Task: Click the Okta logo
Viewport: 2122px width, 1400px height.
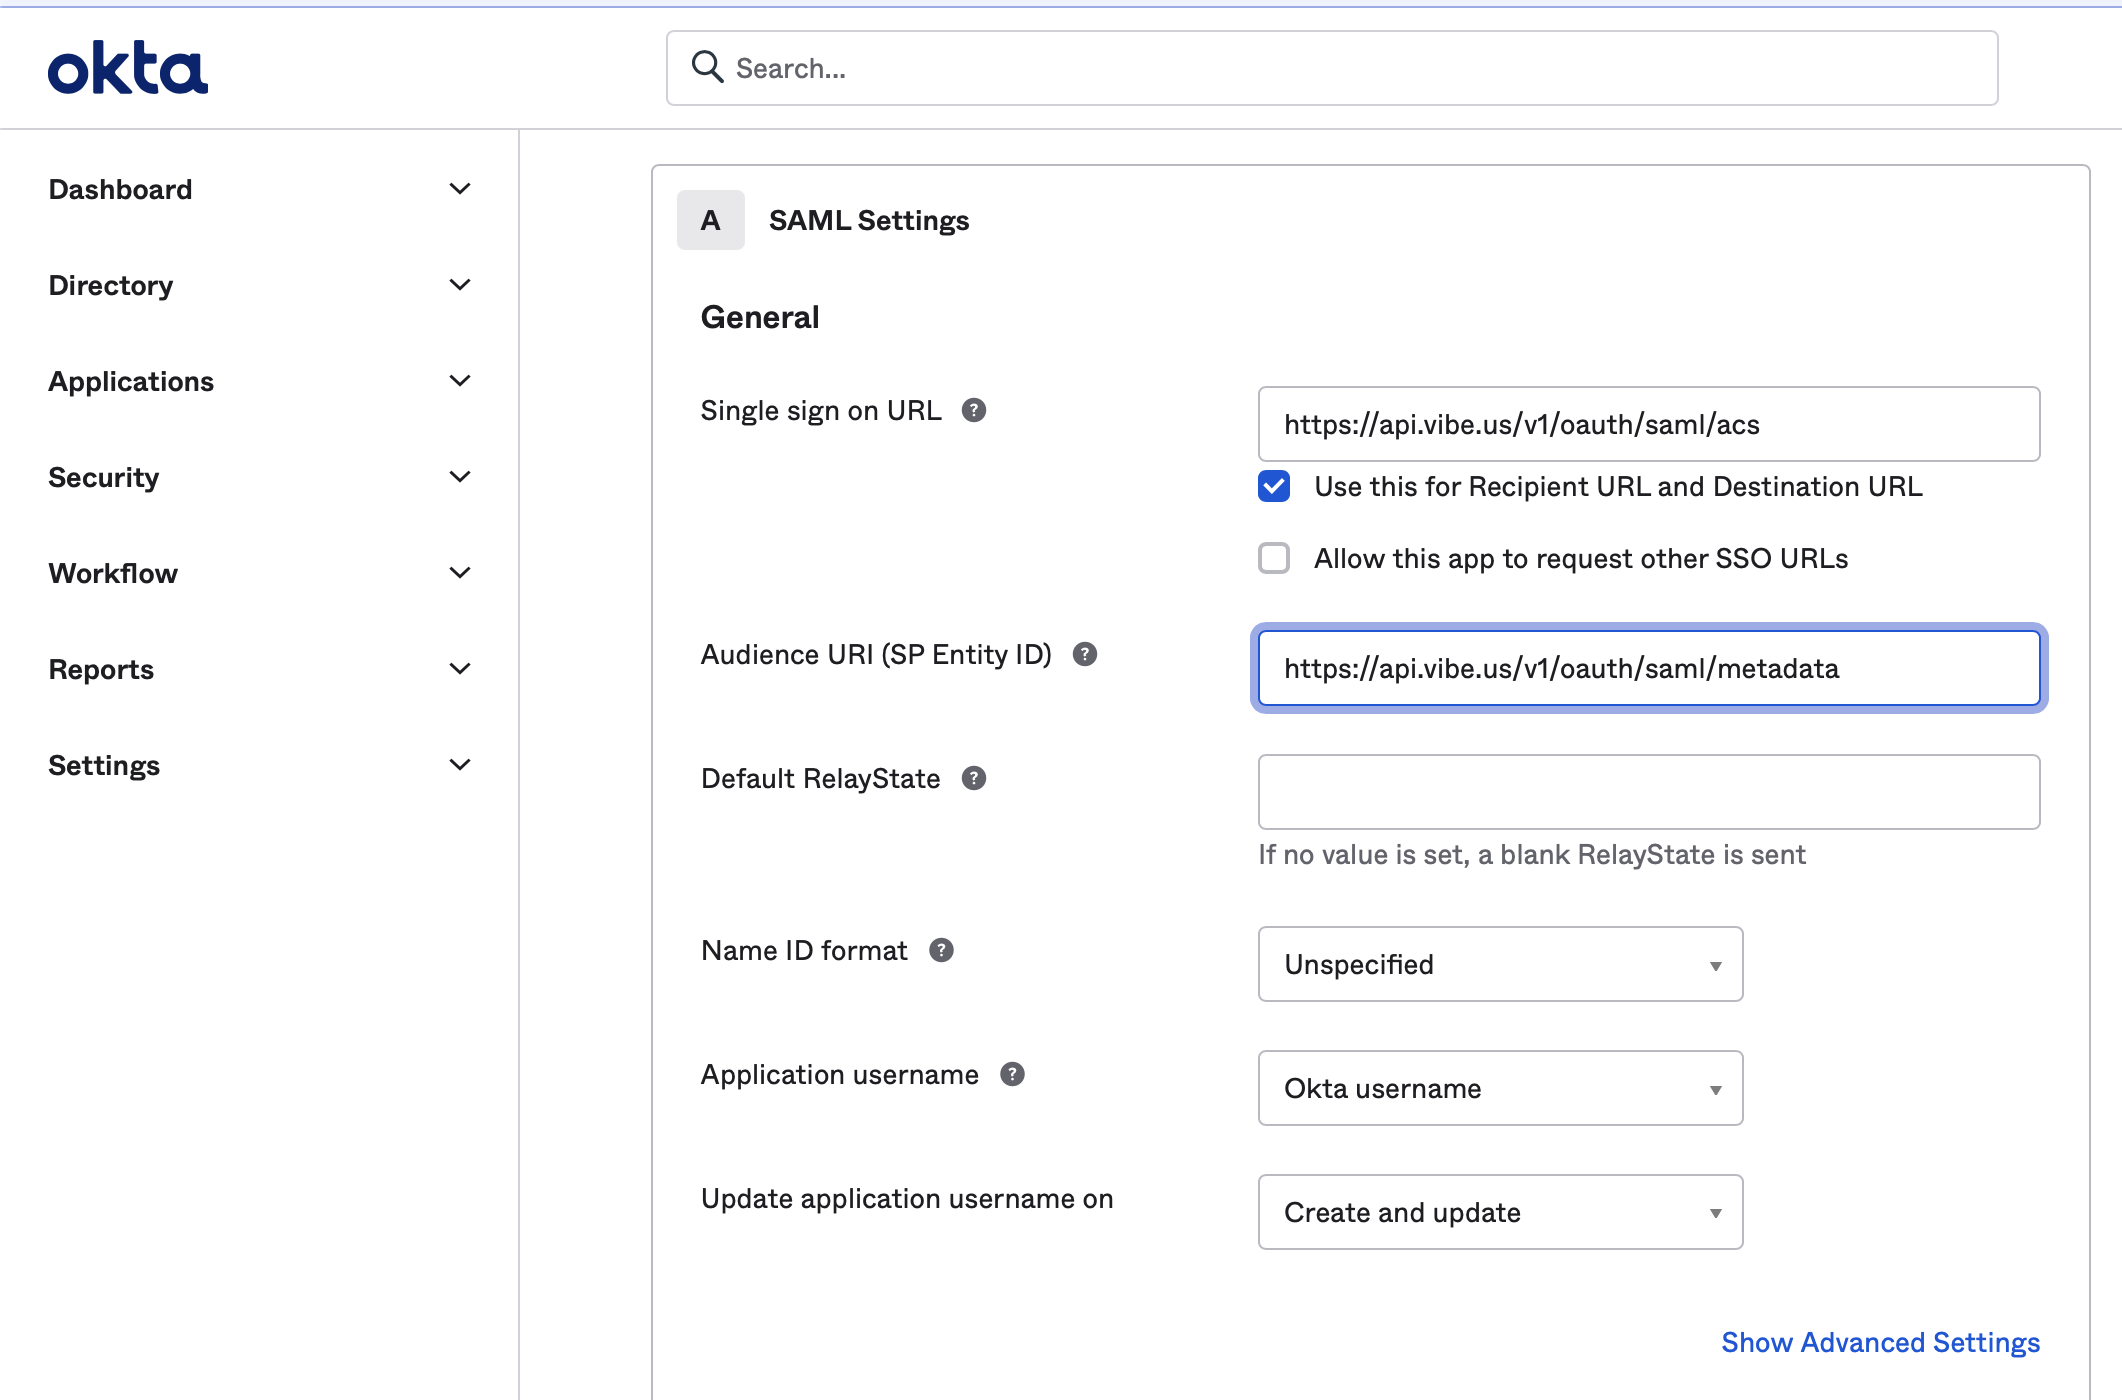Action: (128, 68)
